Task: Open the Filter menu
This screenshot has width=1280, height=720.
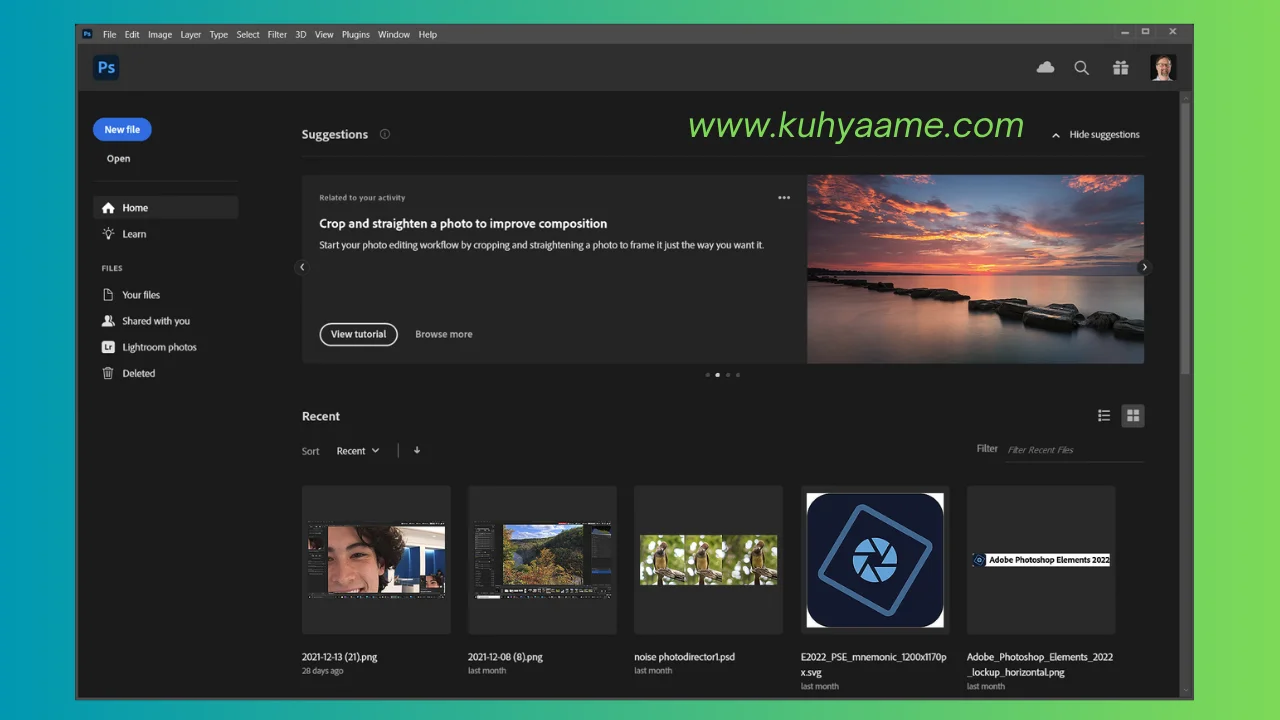Action: coord(277,34)
